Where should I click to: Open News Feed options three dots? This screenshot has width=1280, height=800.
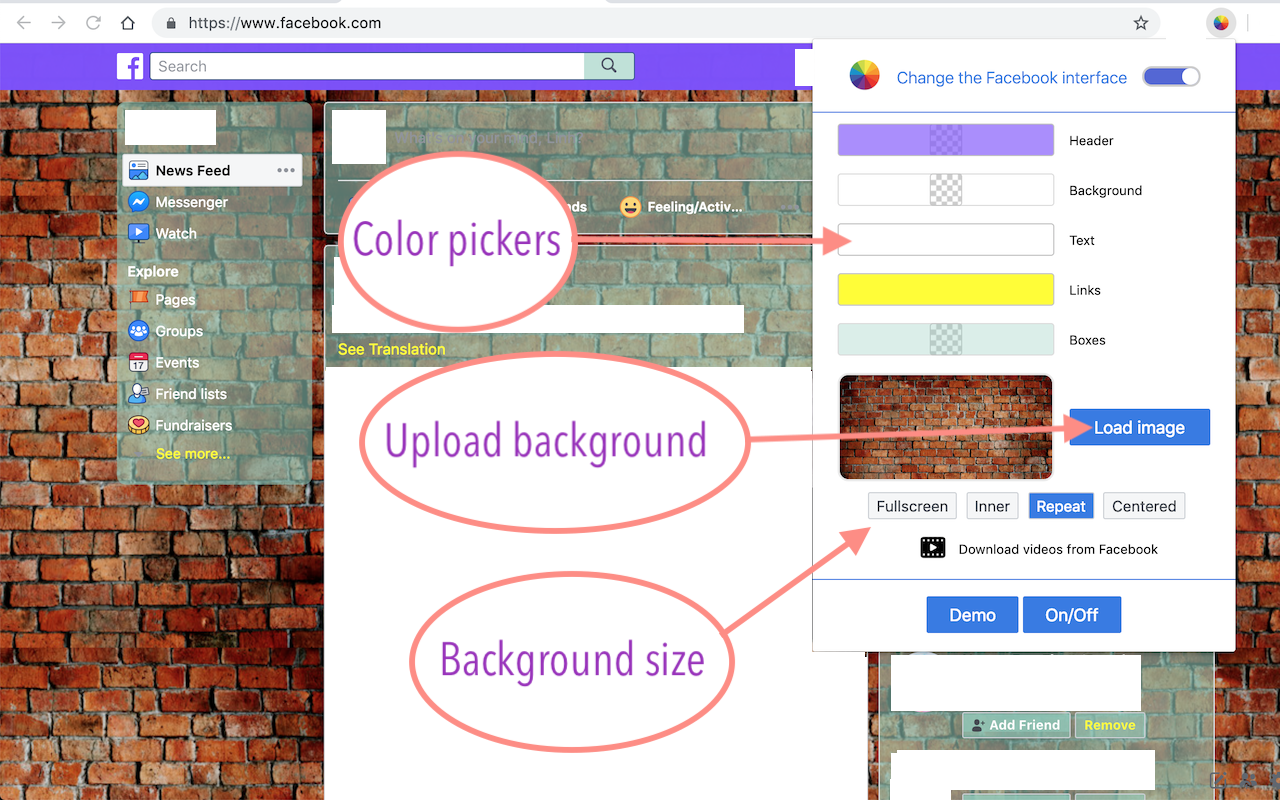click(286, 170)
